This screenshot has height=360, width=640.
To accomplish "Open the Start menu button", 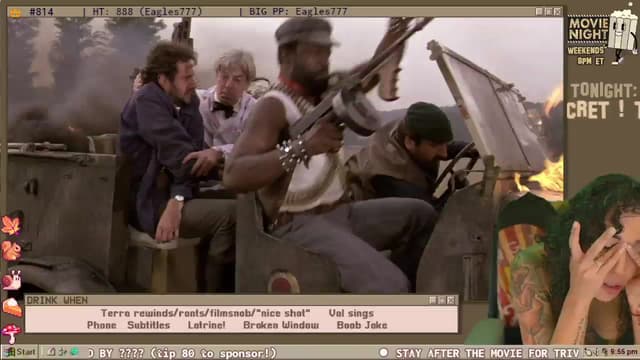I will [20, 352].
